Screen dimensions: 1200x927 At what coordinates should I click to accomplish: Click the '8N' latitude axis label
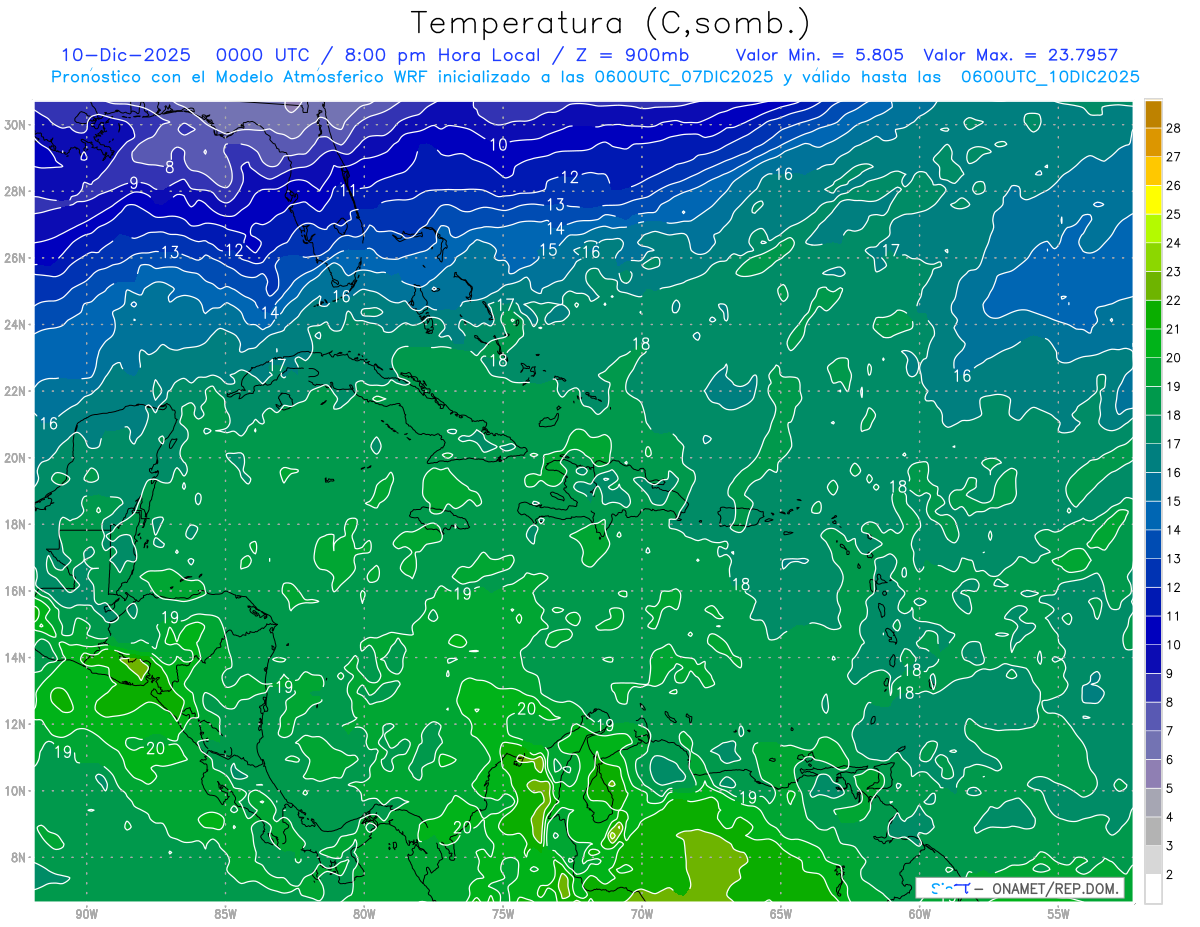[19, 857]
